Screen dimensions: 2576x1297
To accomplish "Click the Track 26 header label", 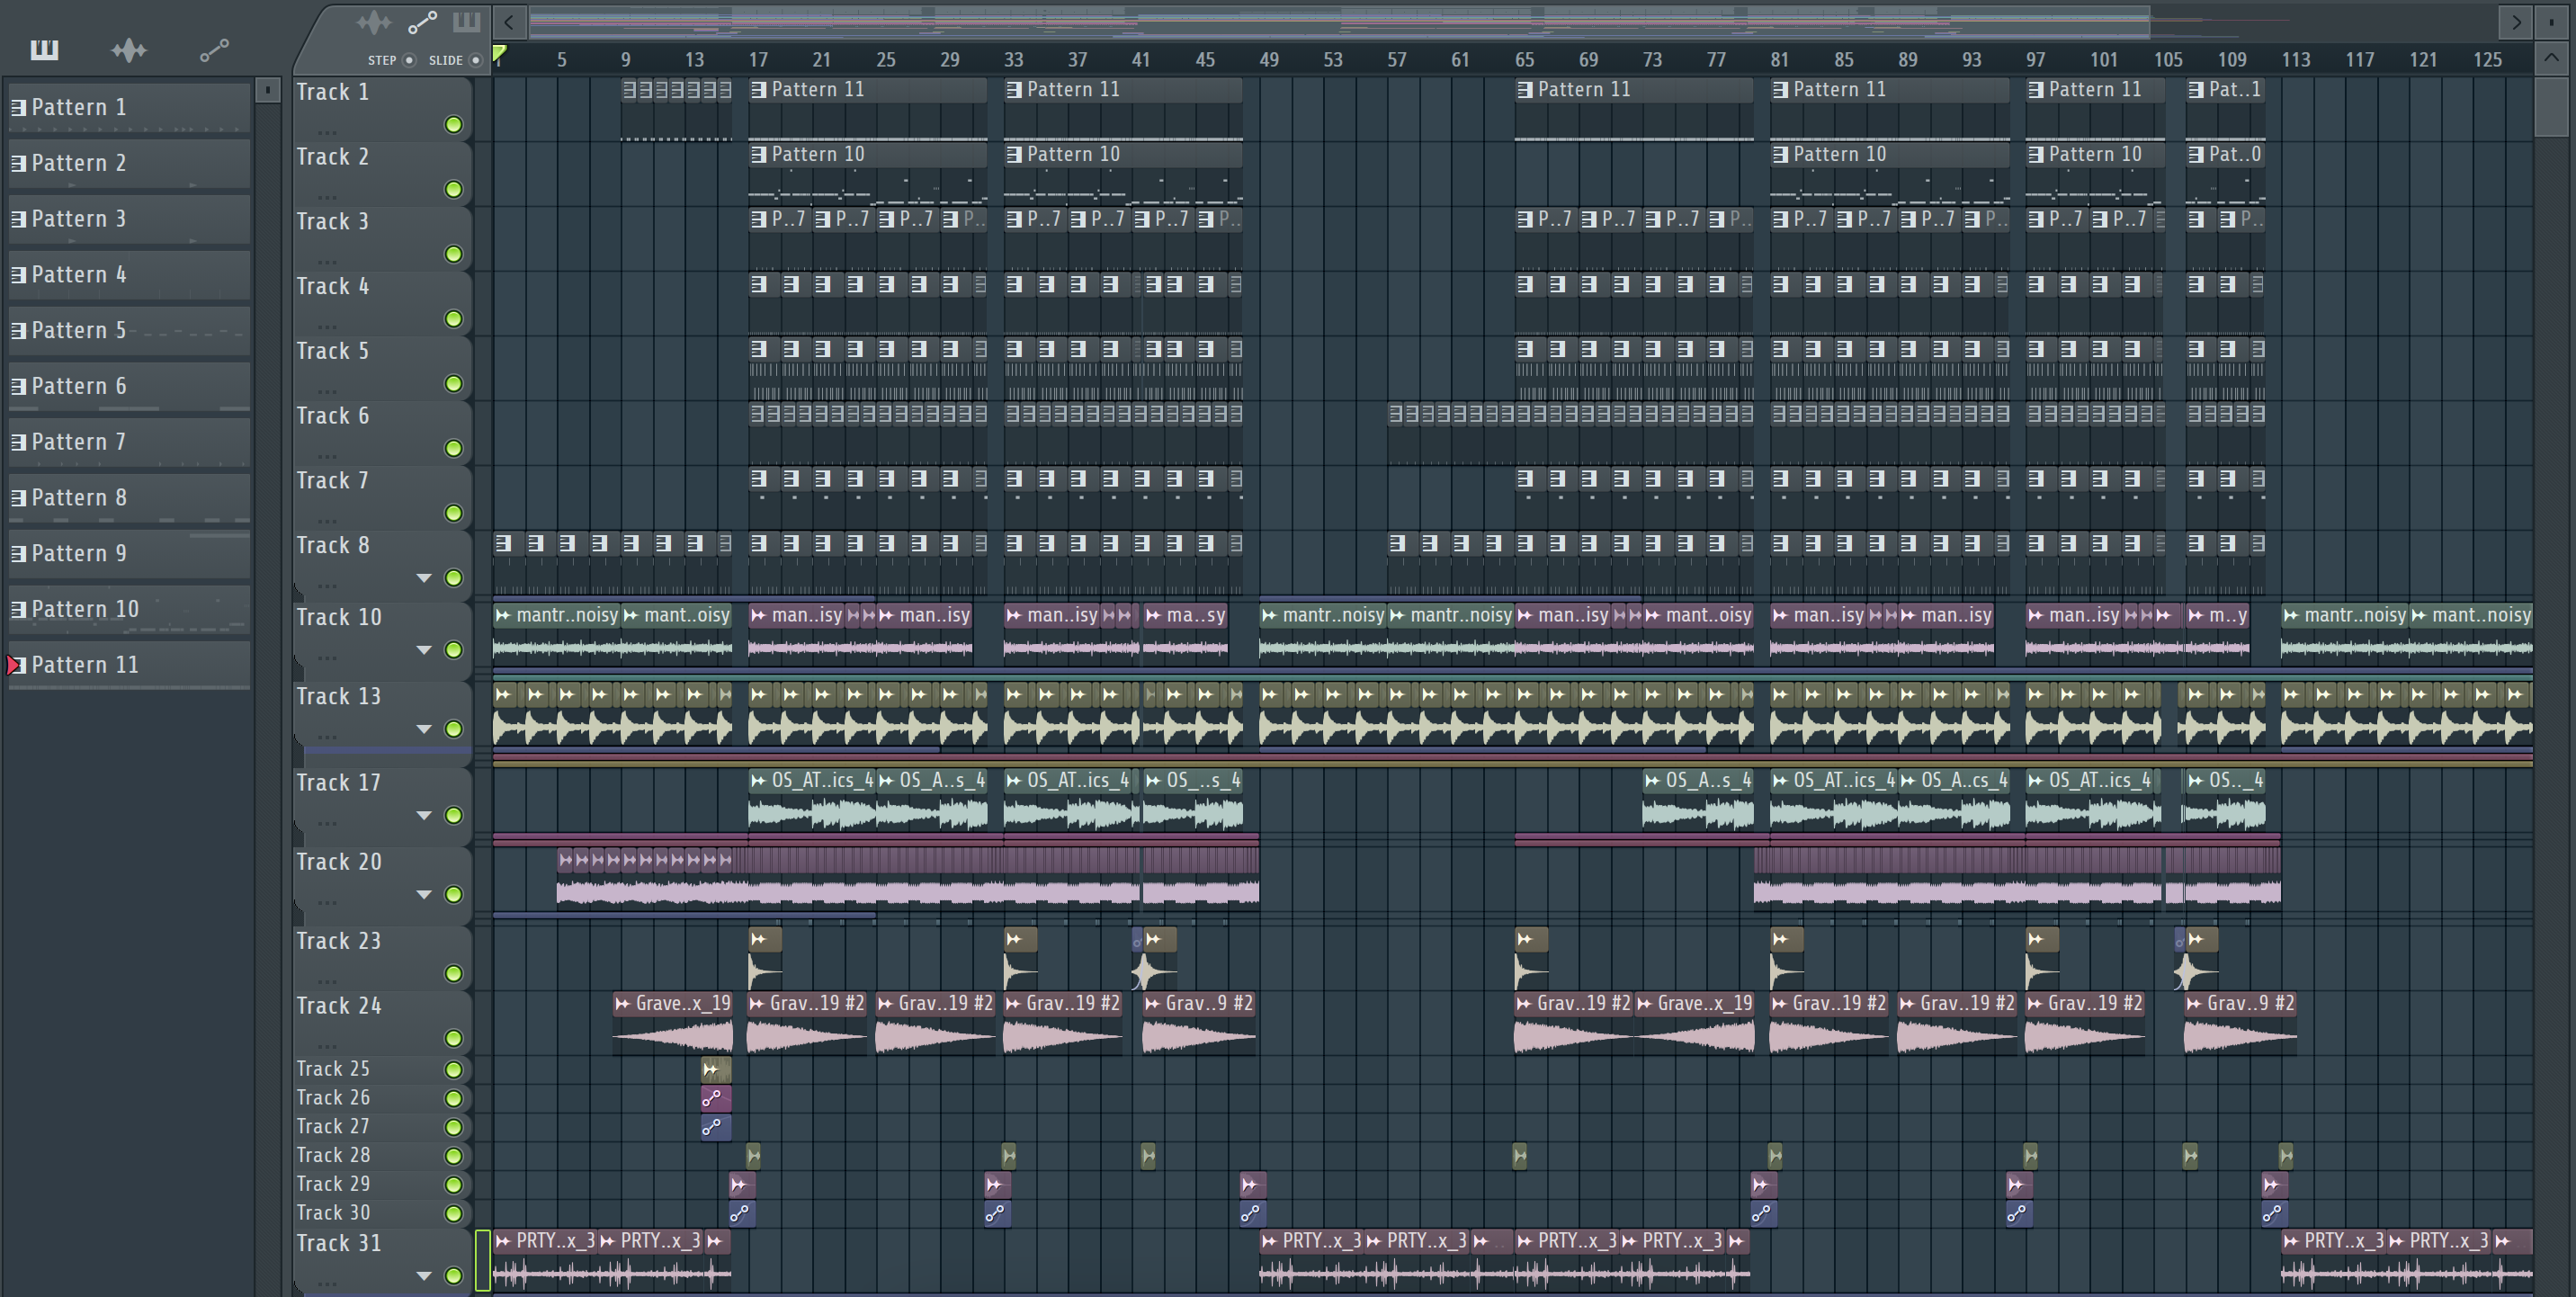I will pyautogui.click(x=333, y=1097).
